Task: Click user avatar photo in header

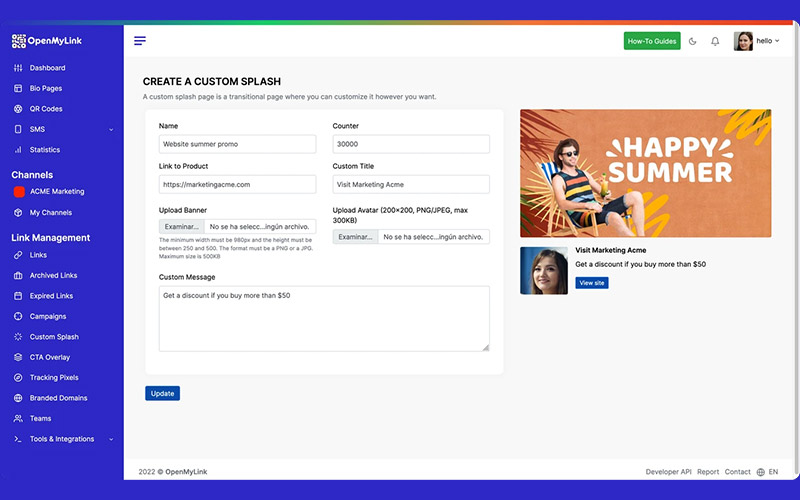Action: pos(743,41)
